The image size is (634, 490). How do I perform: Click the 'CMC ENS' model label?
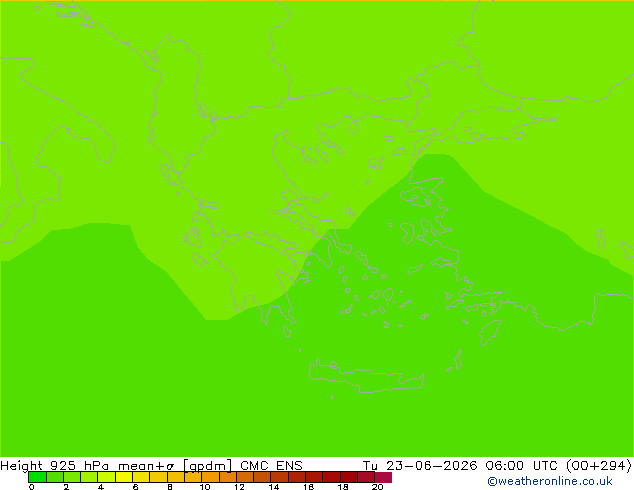coord(271,465)
